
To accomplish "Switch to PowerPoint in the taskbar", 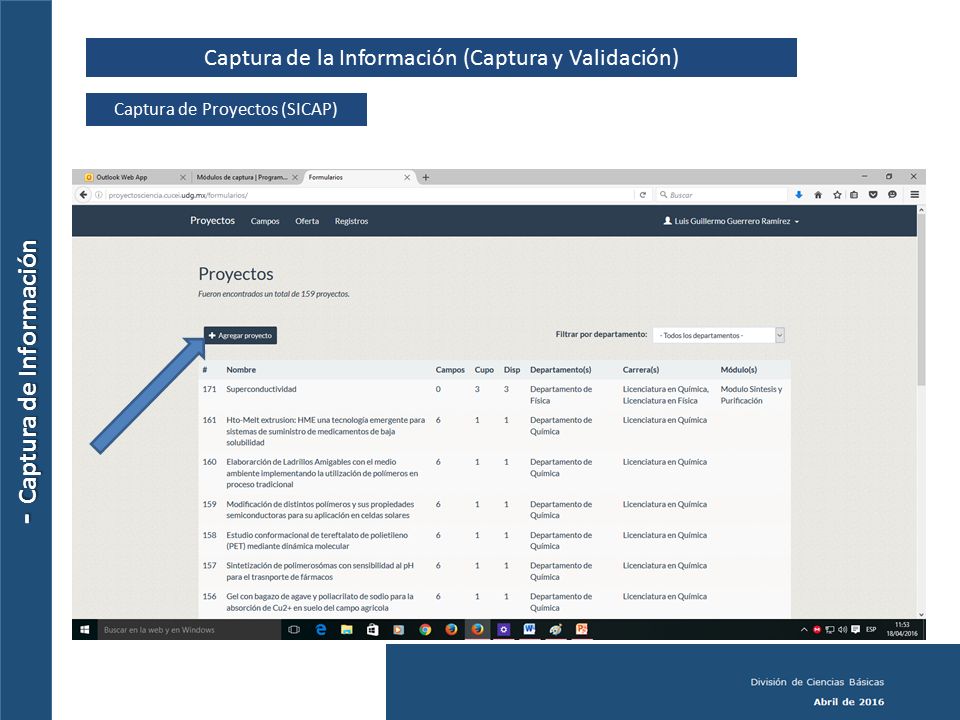I will click(582, 629).
